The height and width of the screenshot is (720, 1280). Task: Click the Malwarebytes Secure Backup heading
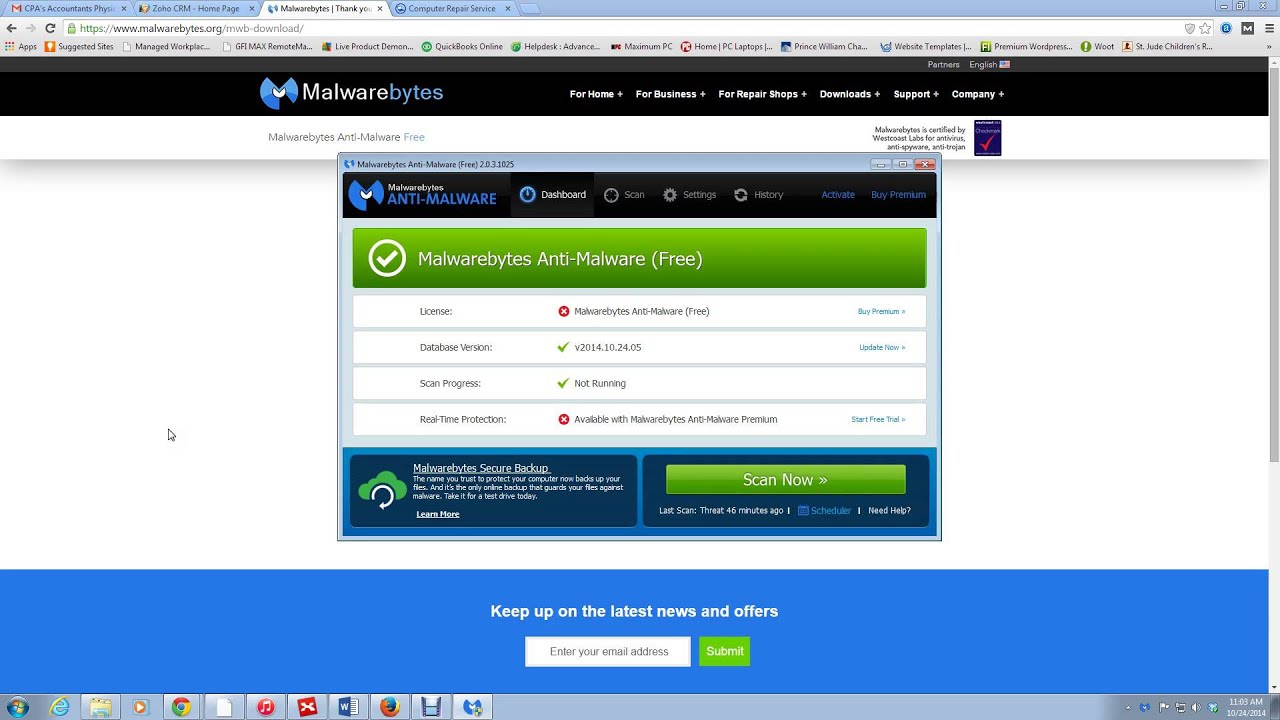(481, 468)
